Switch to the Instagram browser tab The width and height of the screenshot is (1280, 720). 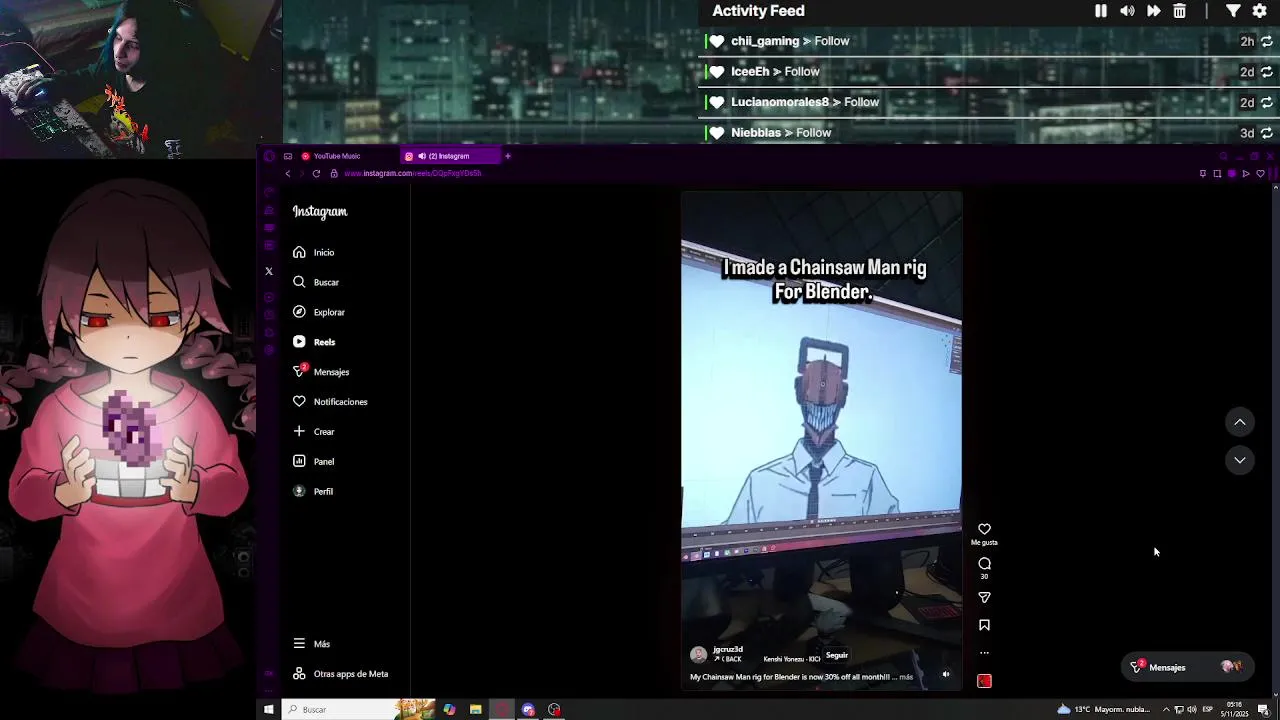point(448,156)
